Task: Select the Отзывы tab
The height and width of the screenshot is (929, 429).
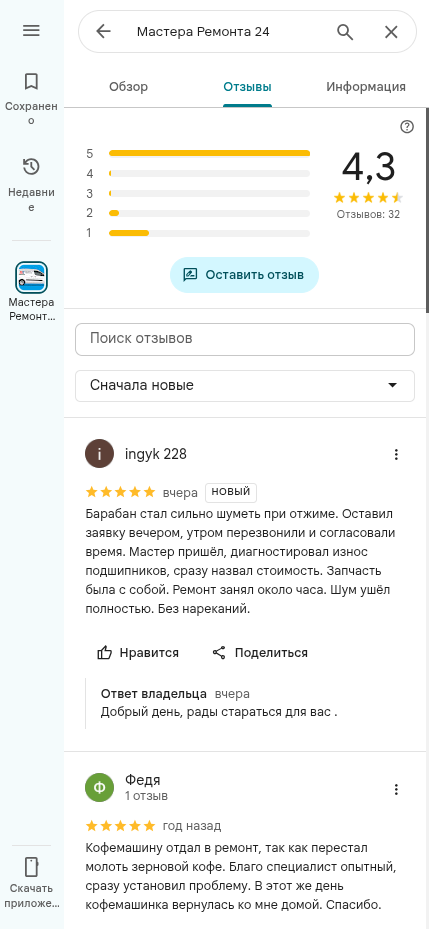Action: click(x=247, y=87)
